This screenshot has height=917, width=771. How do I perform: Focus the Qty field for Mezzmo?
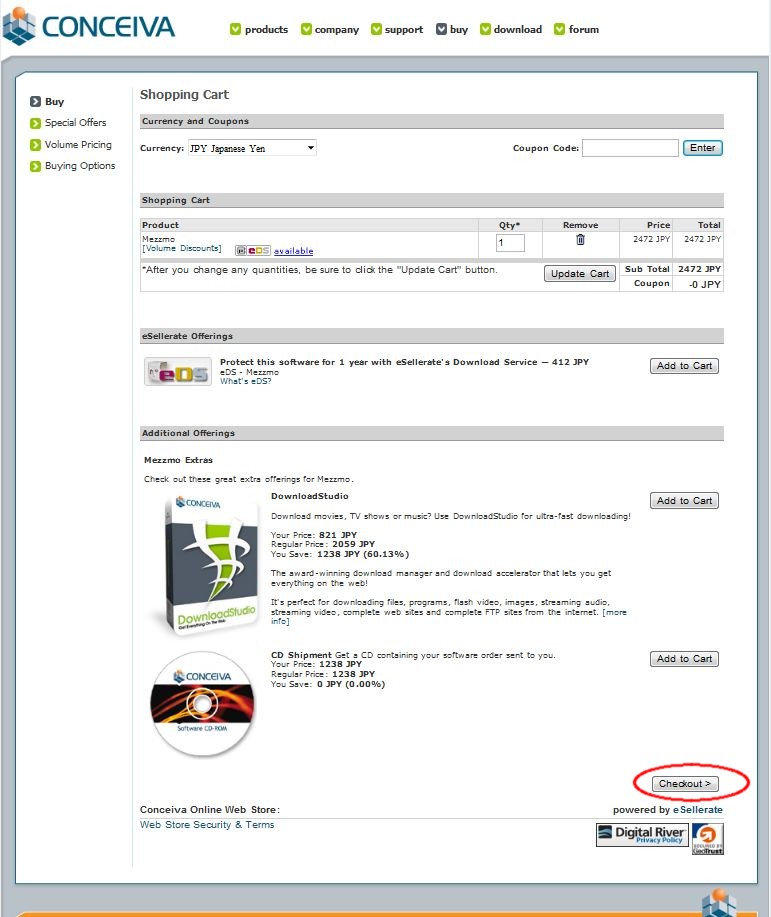coord(510,243)
